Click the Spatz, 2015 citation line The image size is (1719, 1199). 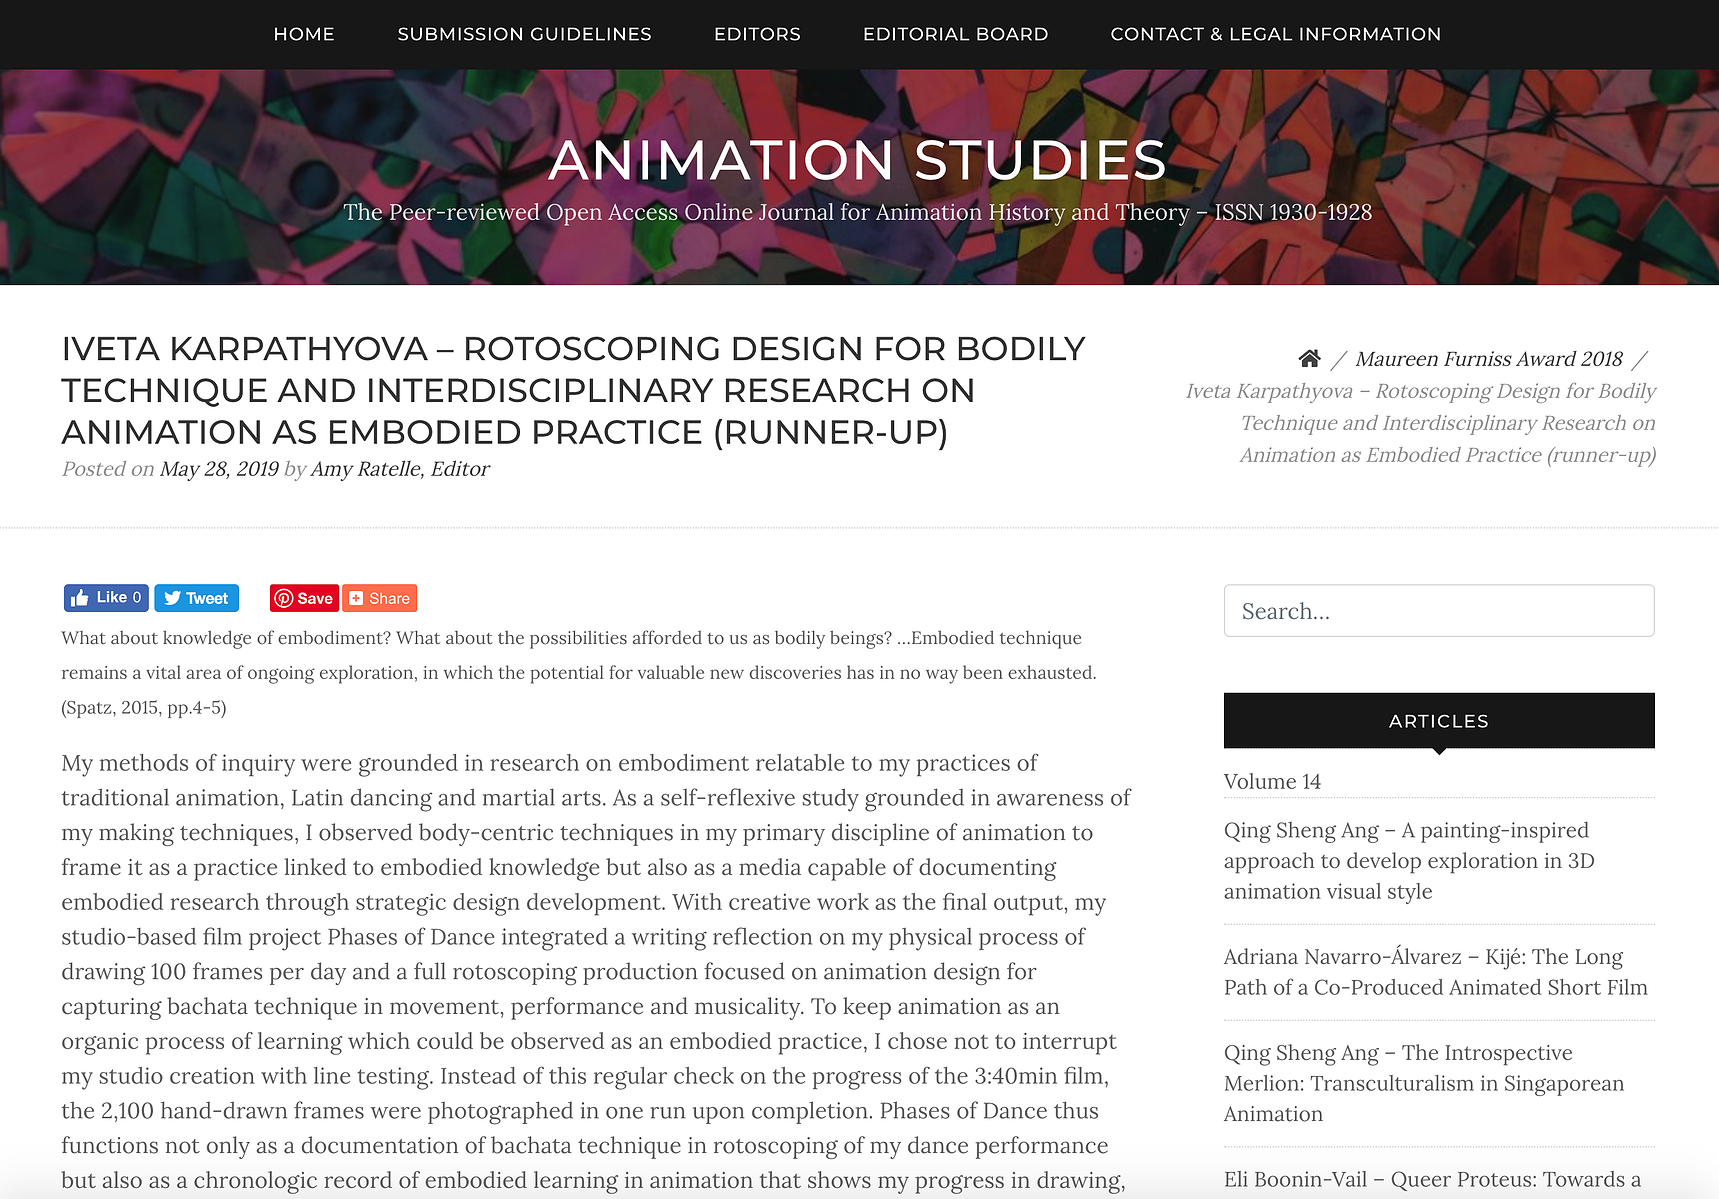(x=144, y=708)
